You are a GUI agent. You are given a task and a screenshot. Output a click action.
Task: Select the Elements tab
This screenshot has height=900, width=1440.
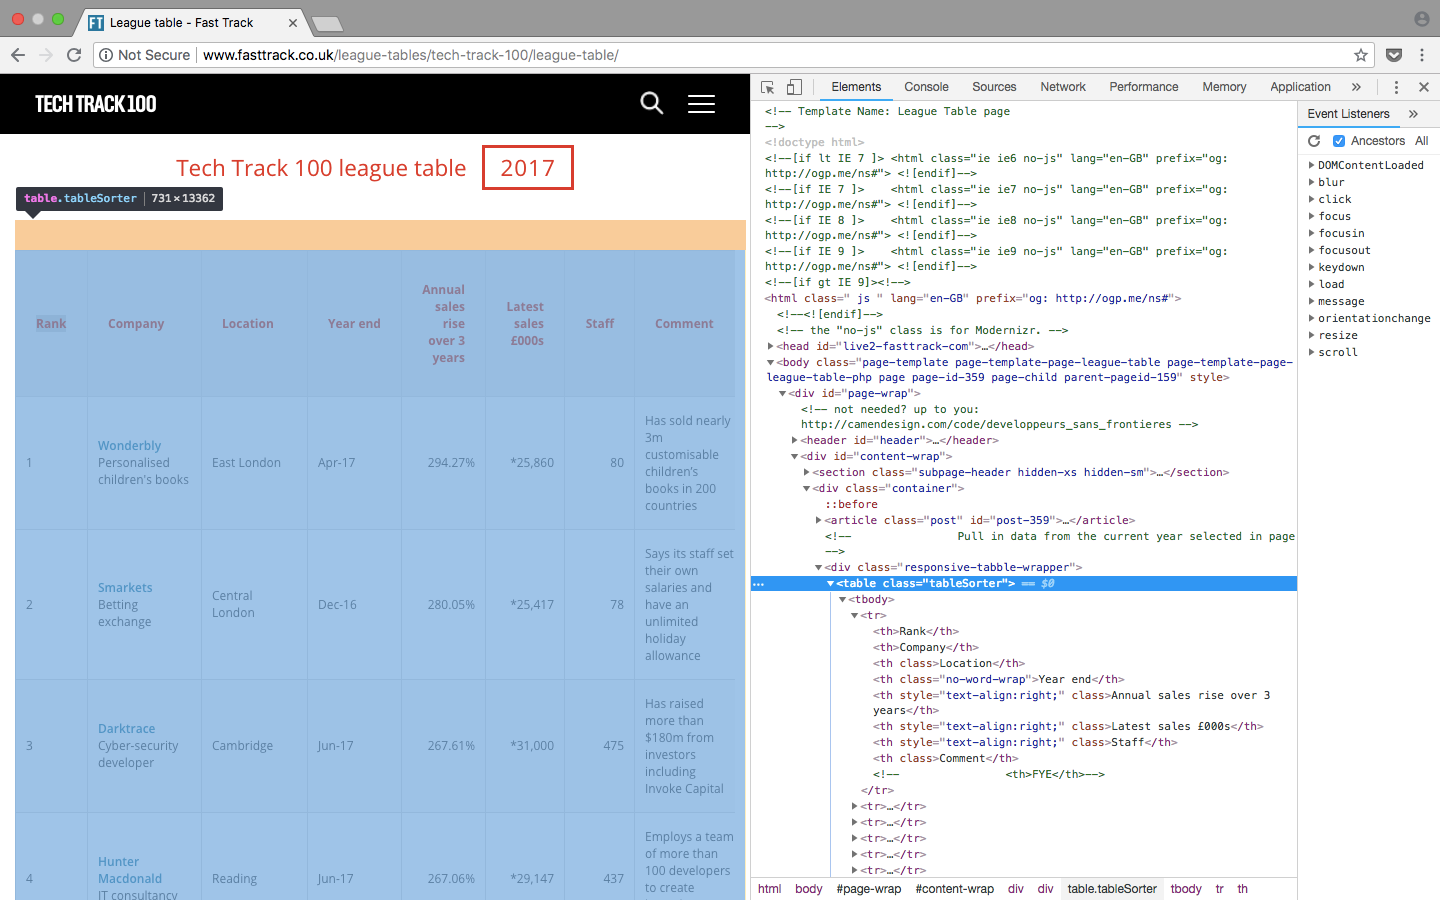tap(856, 87)
